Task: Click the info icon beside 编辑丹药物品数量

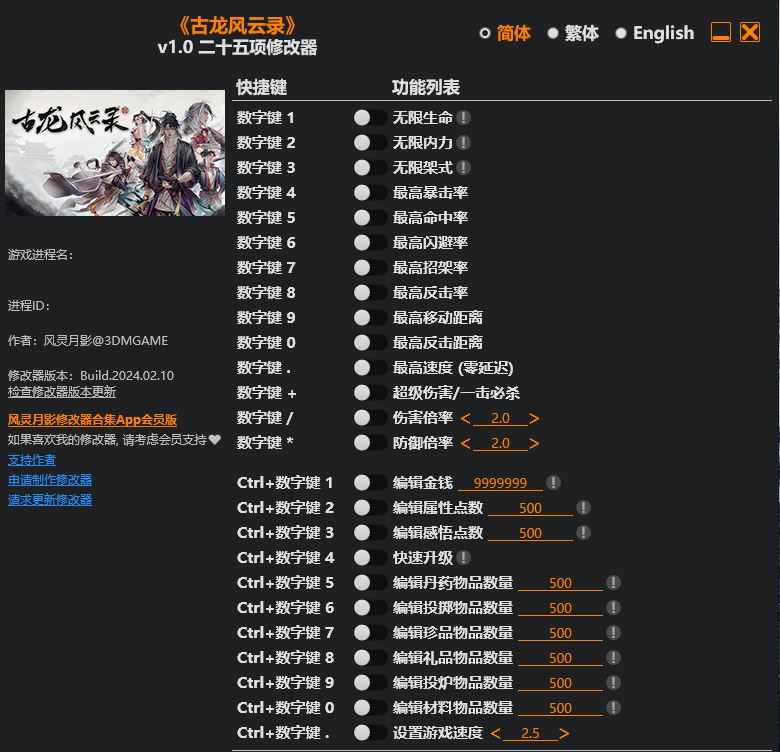Action: coord(613,582)
